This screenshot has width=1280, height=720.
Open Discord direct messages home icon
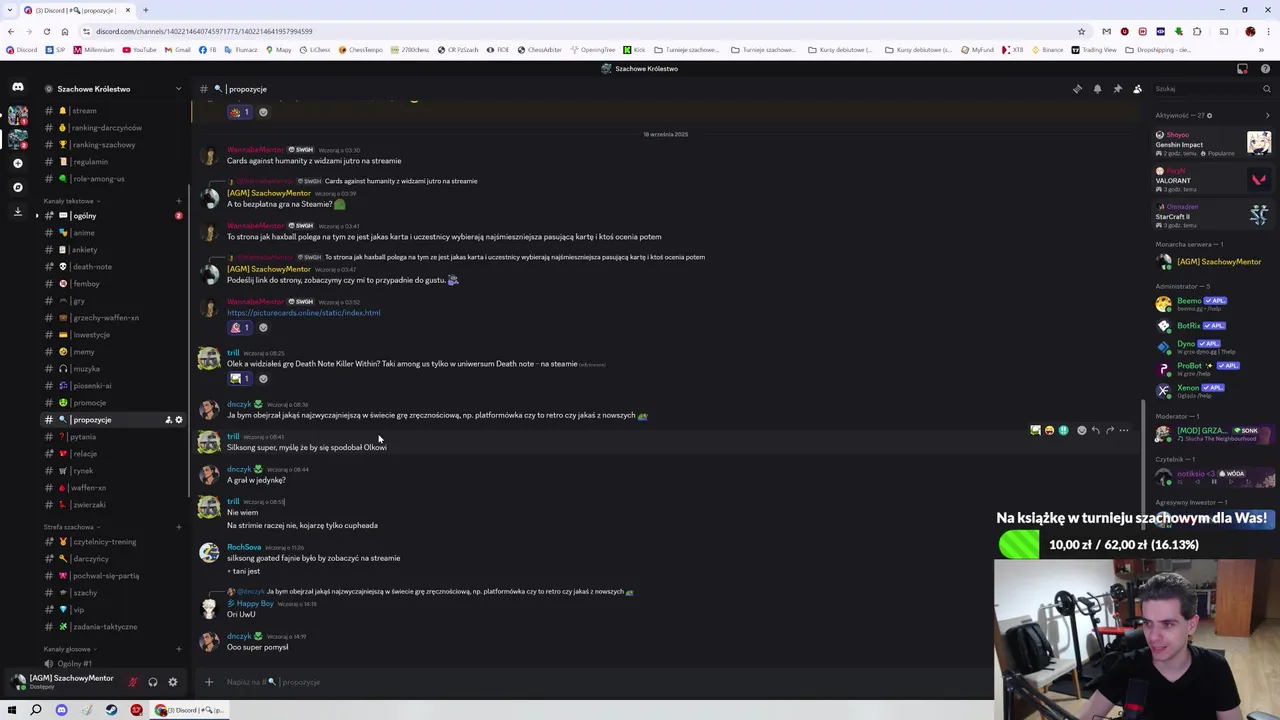point(17,88)
